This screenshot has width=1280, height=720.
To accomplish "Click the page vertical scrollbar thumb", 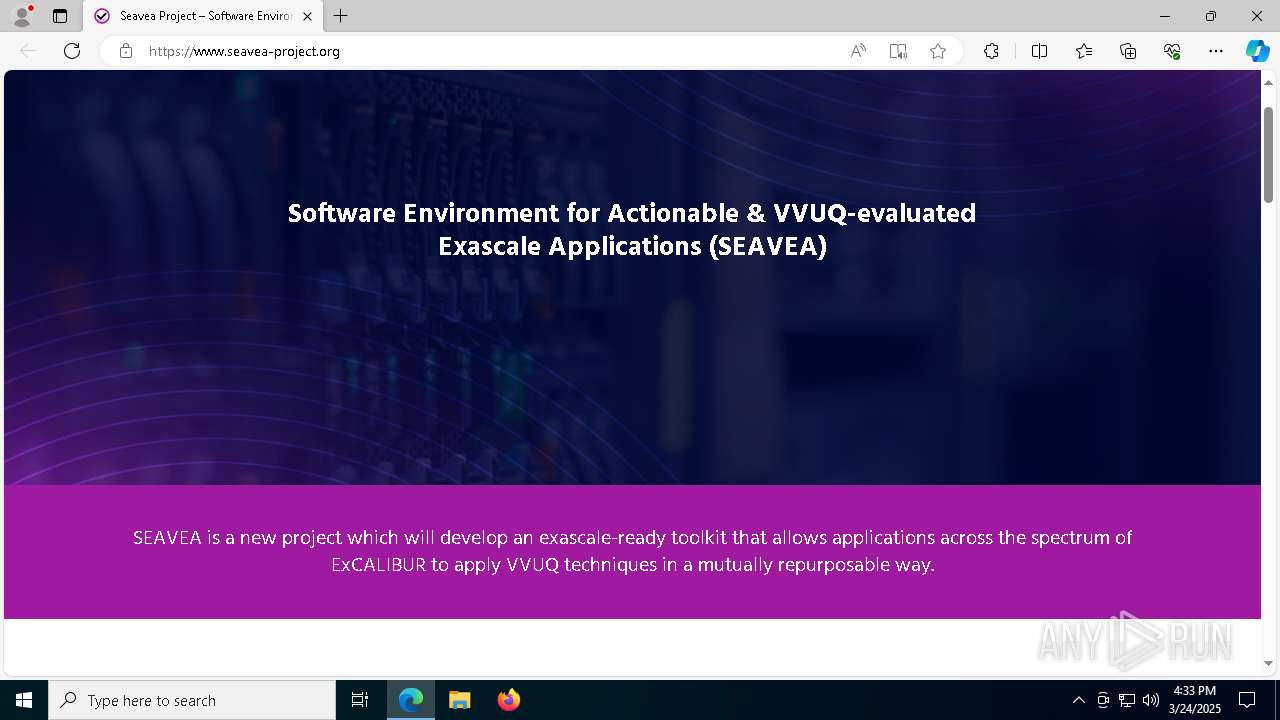I will click(x=1268, y=153).
